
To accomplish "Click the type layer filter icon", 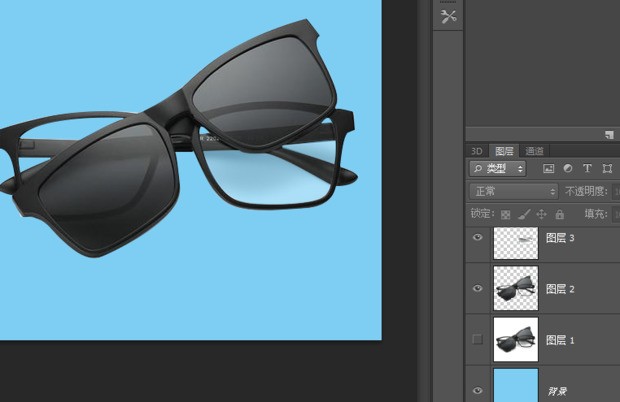I will 587,169.
